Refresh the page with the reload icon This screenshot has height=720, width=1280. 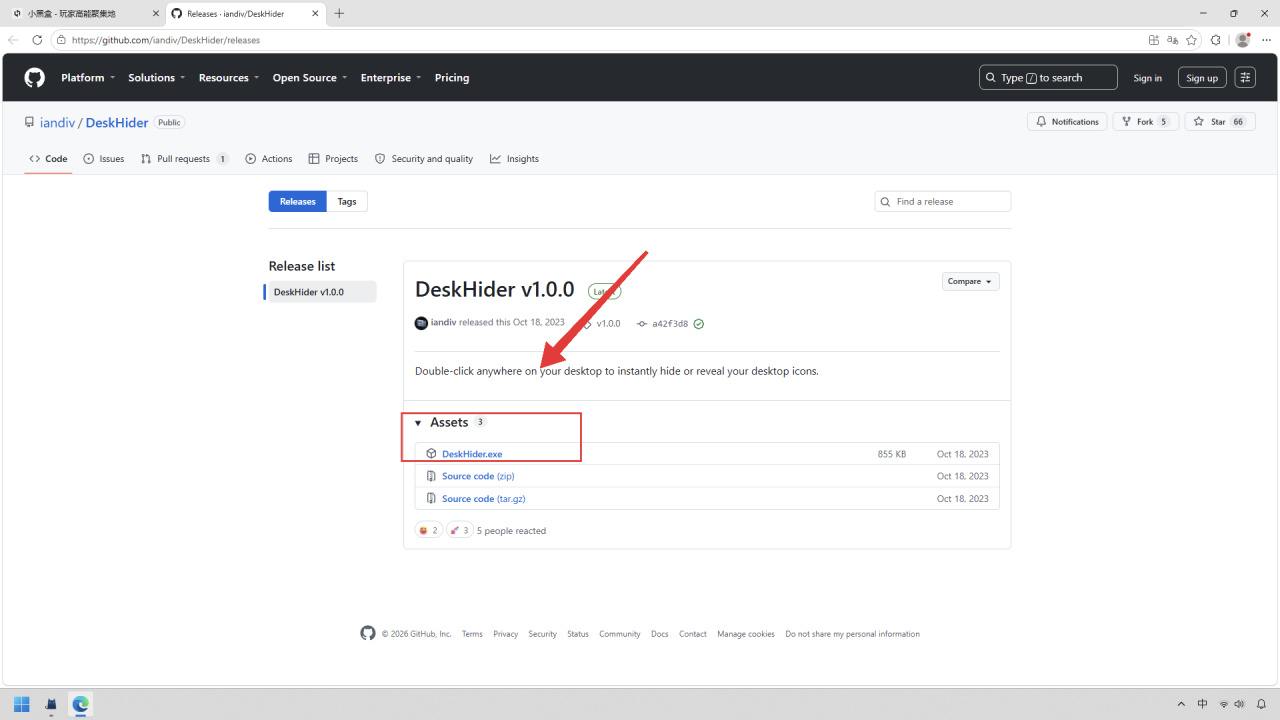[x=37, y=40]
